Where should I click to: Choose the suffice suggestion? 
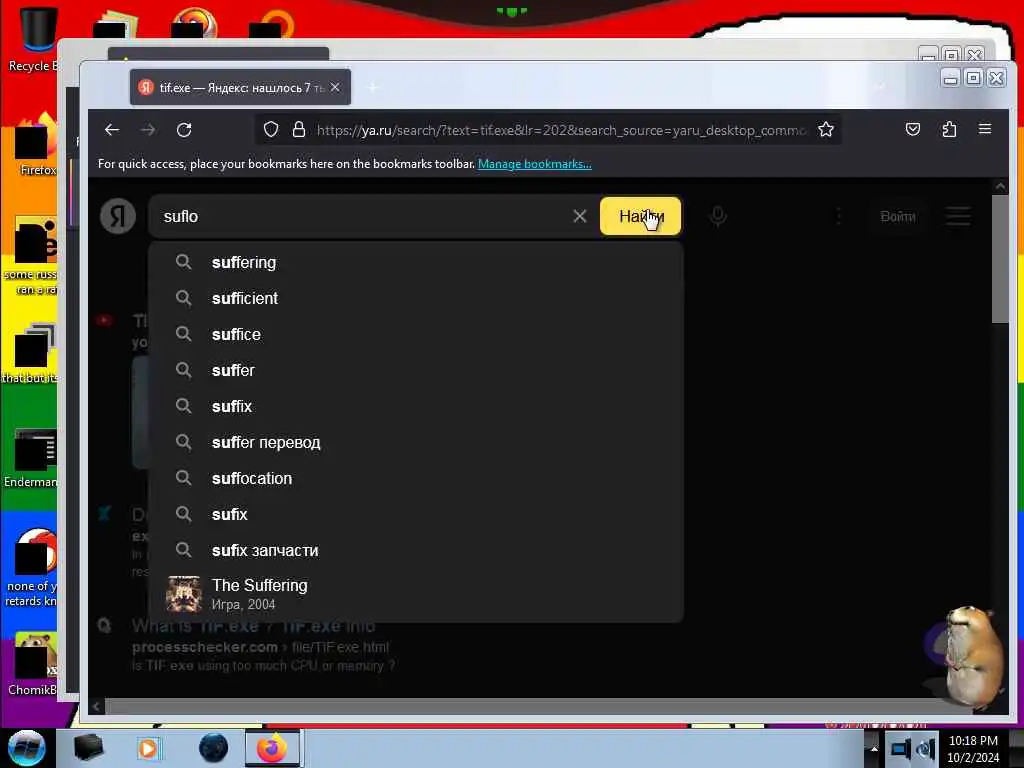(x=416, y=334)
